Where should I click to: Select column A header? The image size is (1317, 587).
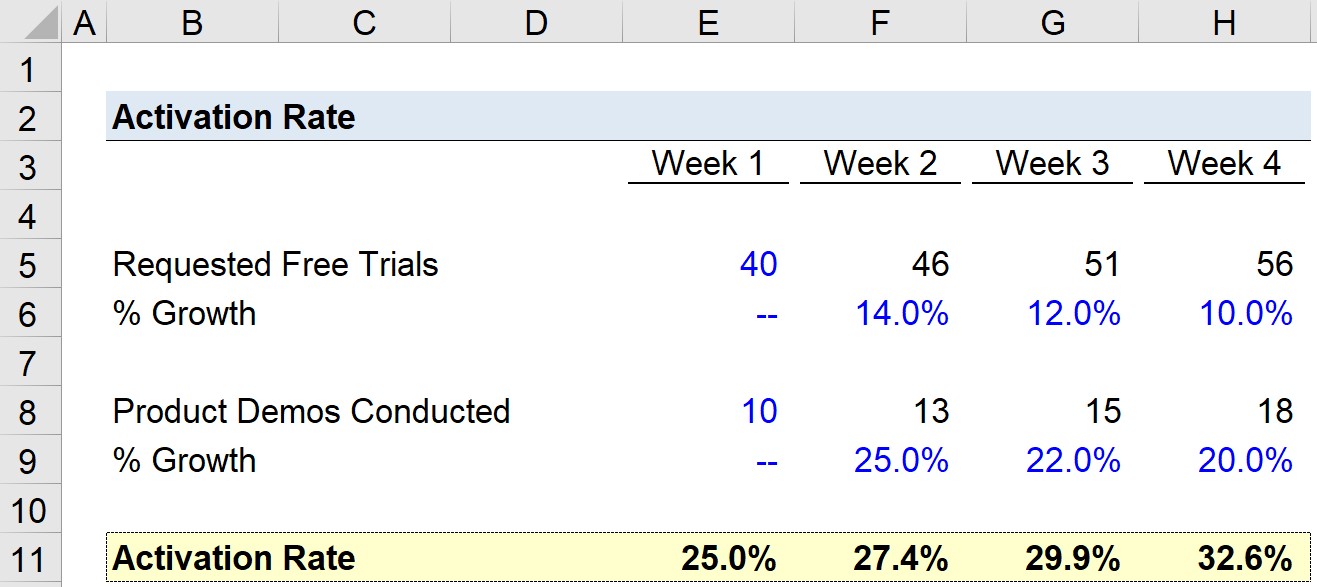pos(85,22)
